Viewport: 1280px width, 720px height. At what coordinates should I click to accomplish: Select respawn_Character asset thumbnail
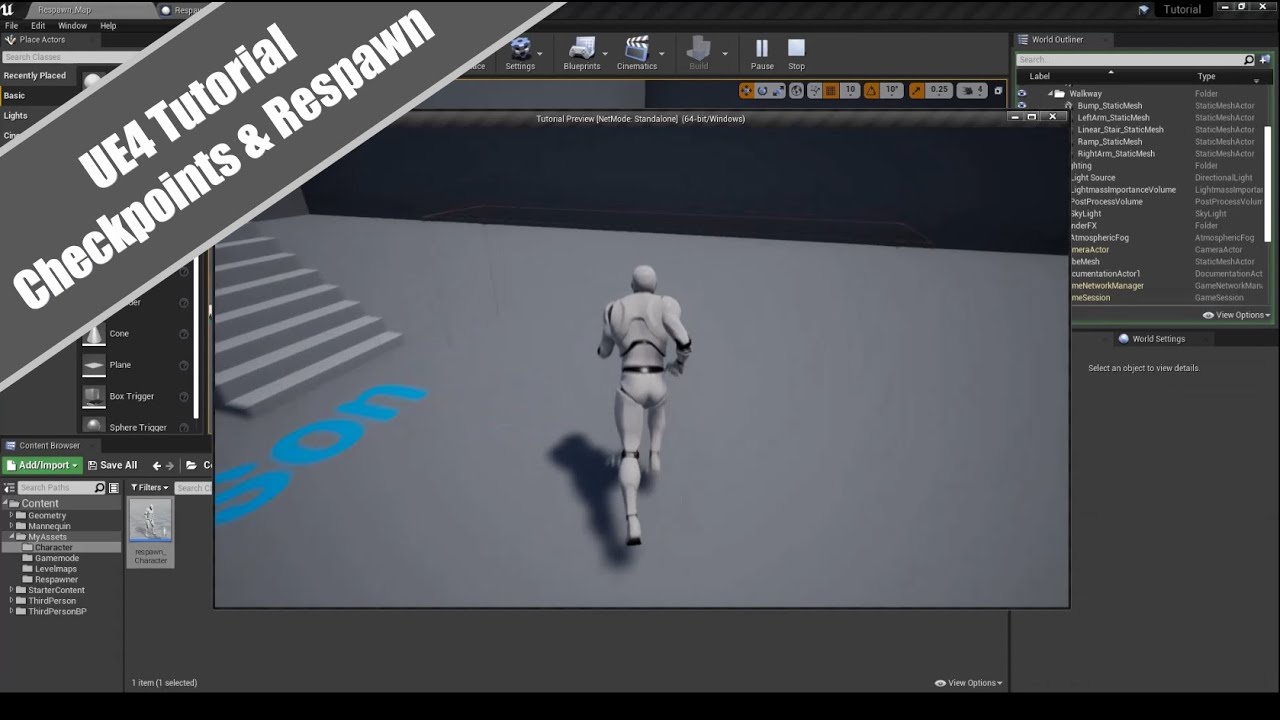151,532
